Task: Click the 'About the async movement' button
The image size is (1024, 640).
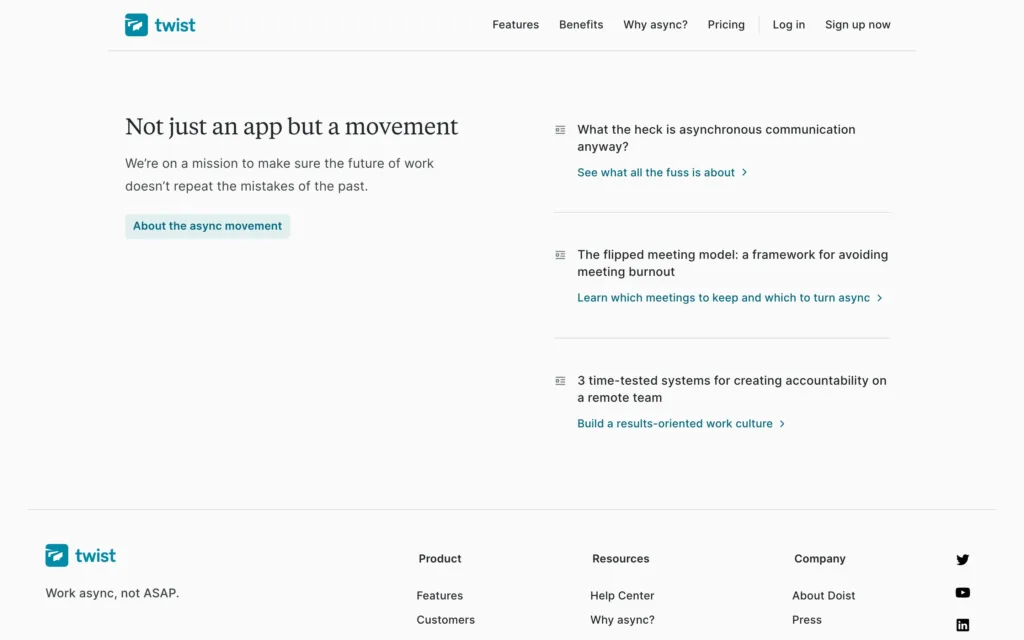Action: [x=208, y=226]
